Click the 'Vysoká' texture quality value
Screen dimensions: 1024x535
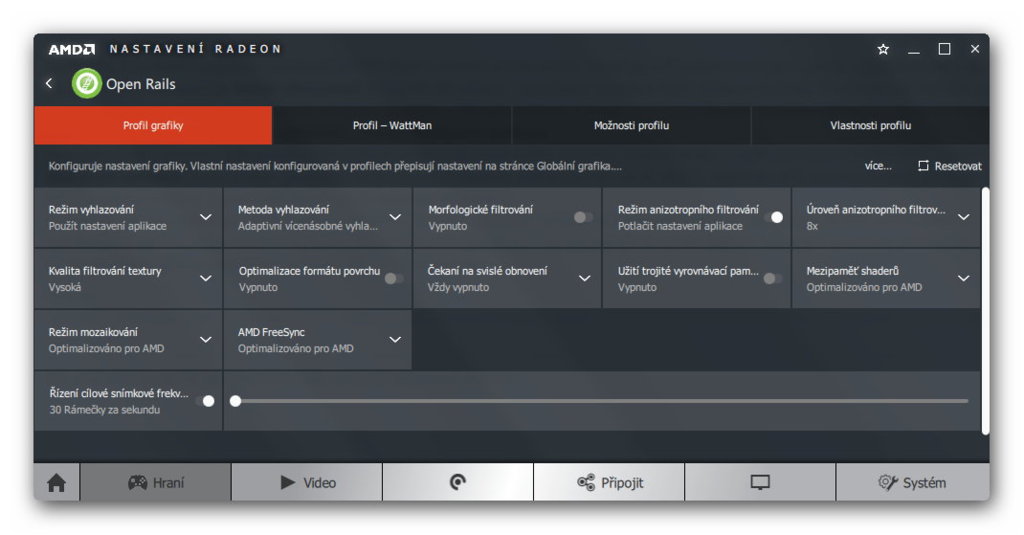click(x=65, y=287)
